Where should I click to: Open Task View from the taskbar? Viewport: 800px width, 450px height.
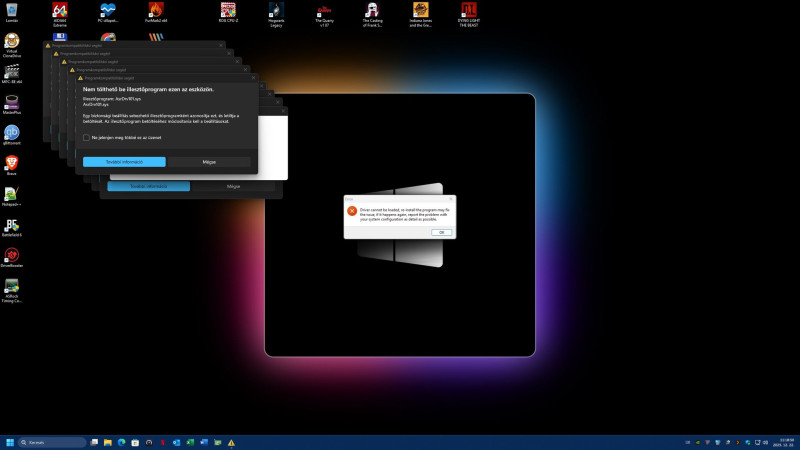point(94,442)
